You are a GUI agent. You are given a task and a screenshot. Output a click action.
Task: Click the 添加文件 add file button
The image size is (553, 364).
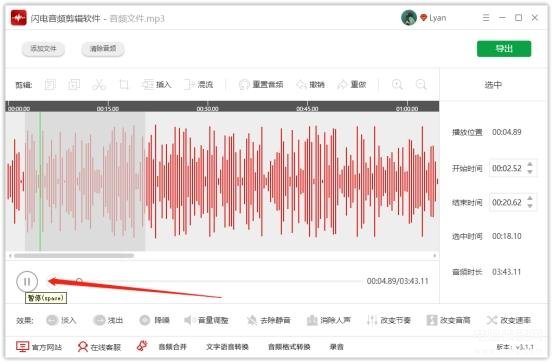43,49
